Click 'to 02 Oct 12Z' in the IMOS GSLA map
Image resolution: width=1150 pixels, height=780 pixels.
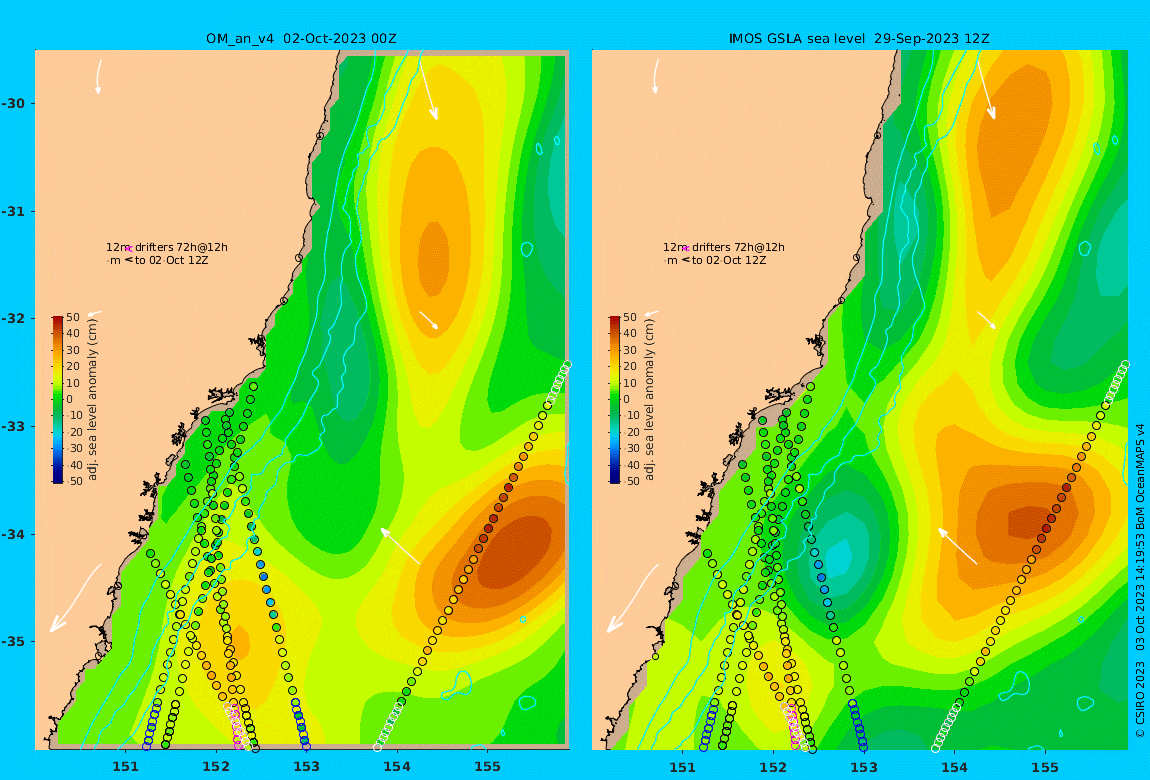coord(729,260)
